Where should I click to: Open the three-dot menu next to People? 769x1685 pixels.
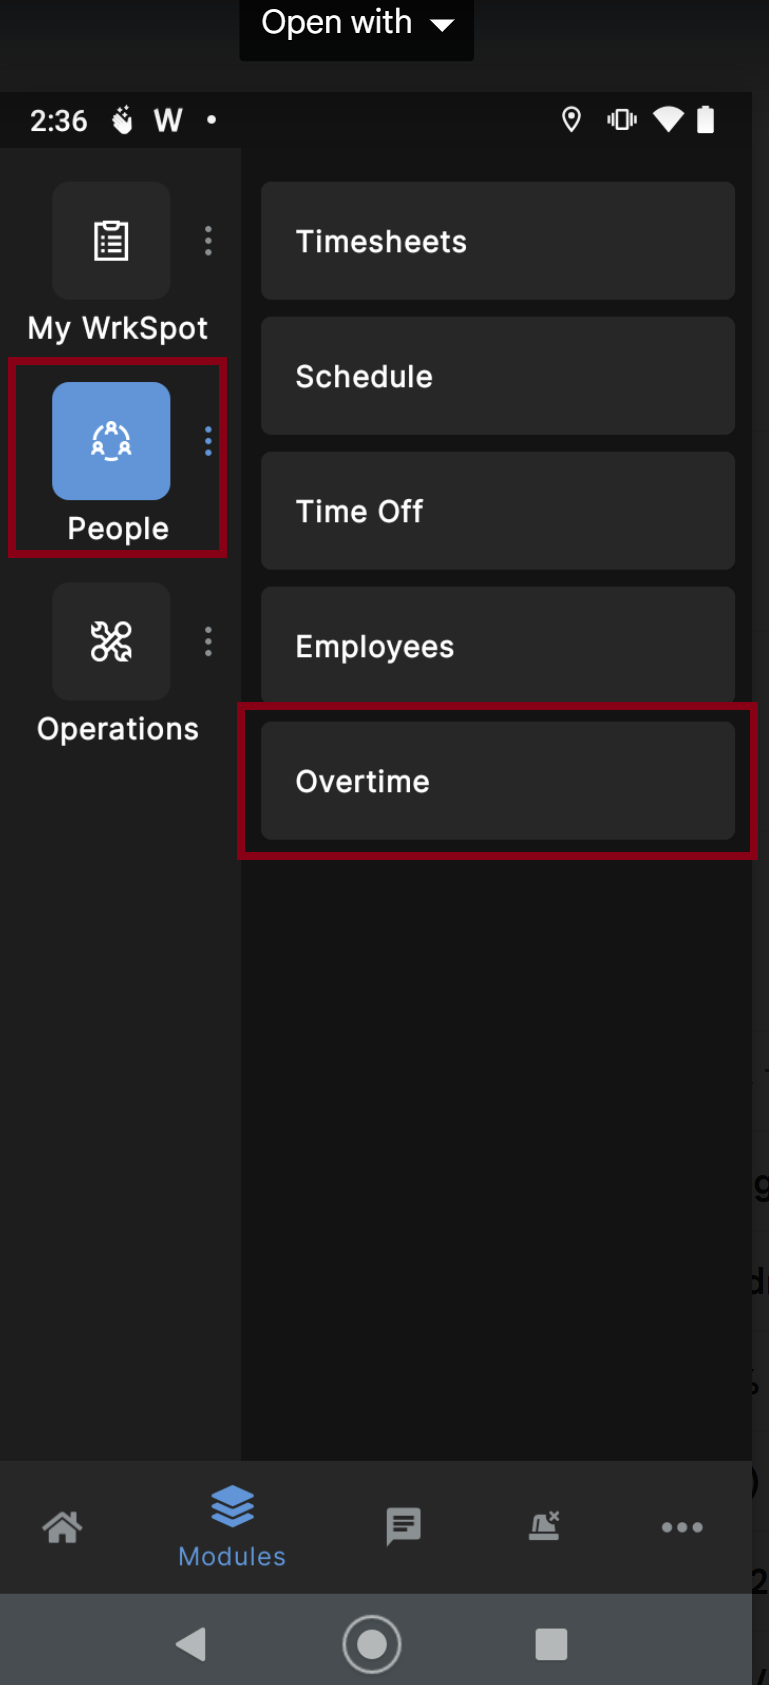pos(207,441)
